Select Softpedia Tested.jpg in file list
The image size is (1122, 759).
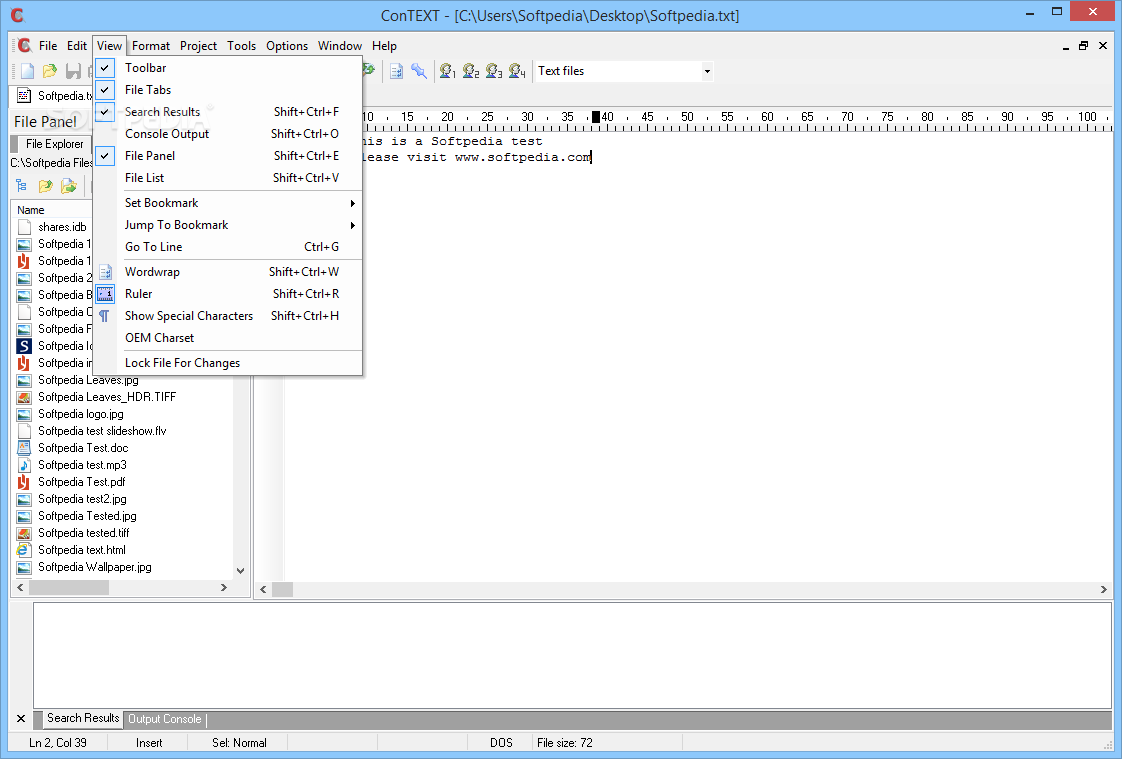[x=87, y=516]
